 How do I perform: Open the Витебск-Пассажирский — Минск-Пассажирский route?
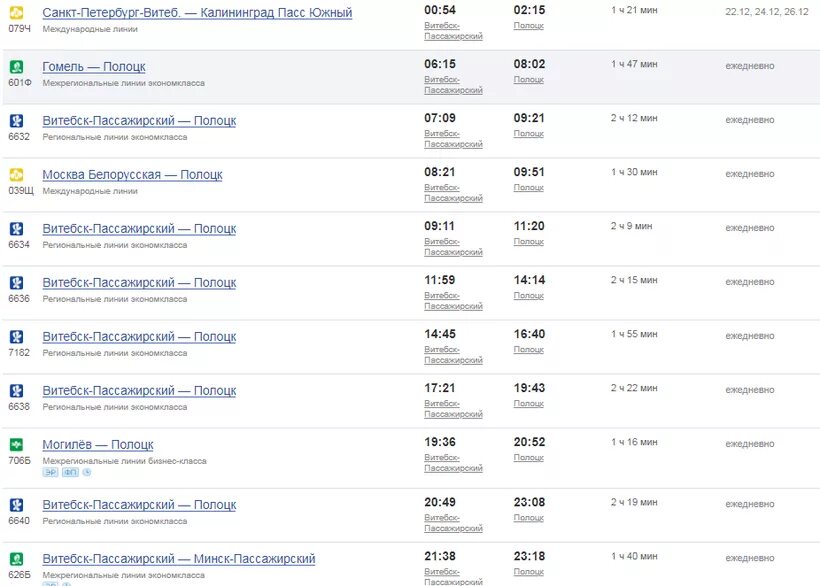(179, 559)
